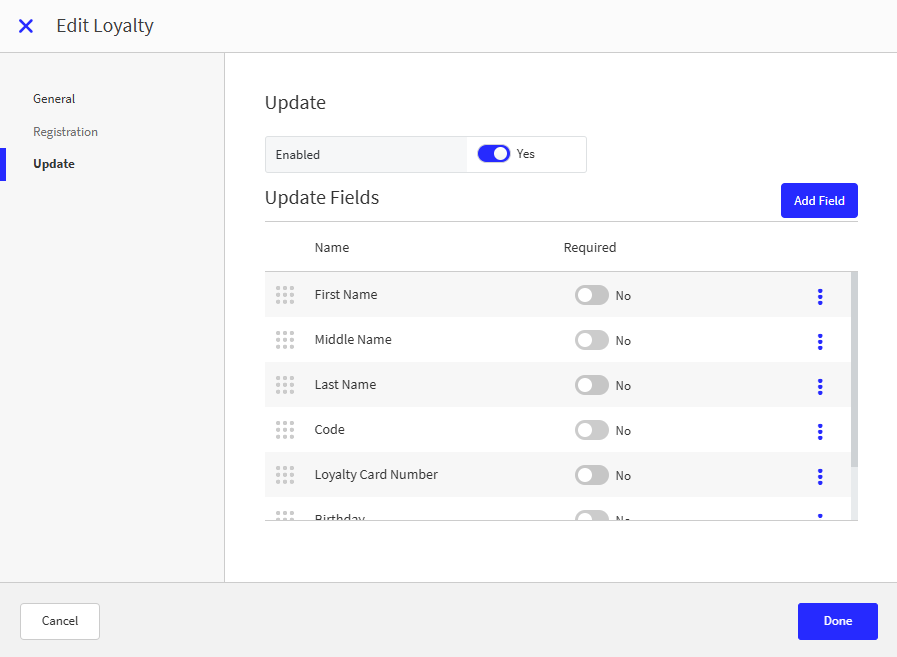Cancel the loyalty edits
Viewport: 897px width, 657px height.
click(59, 621)
